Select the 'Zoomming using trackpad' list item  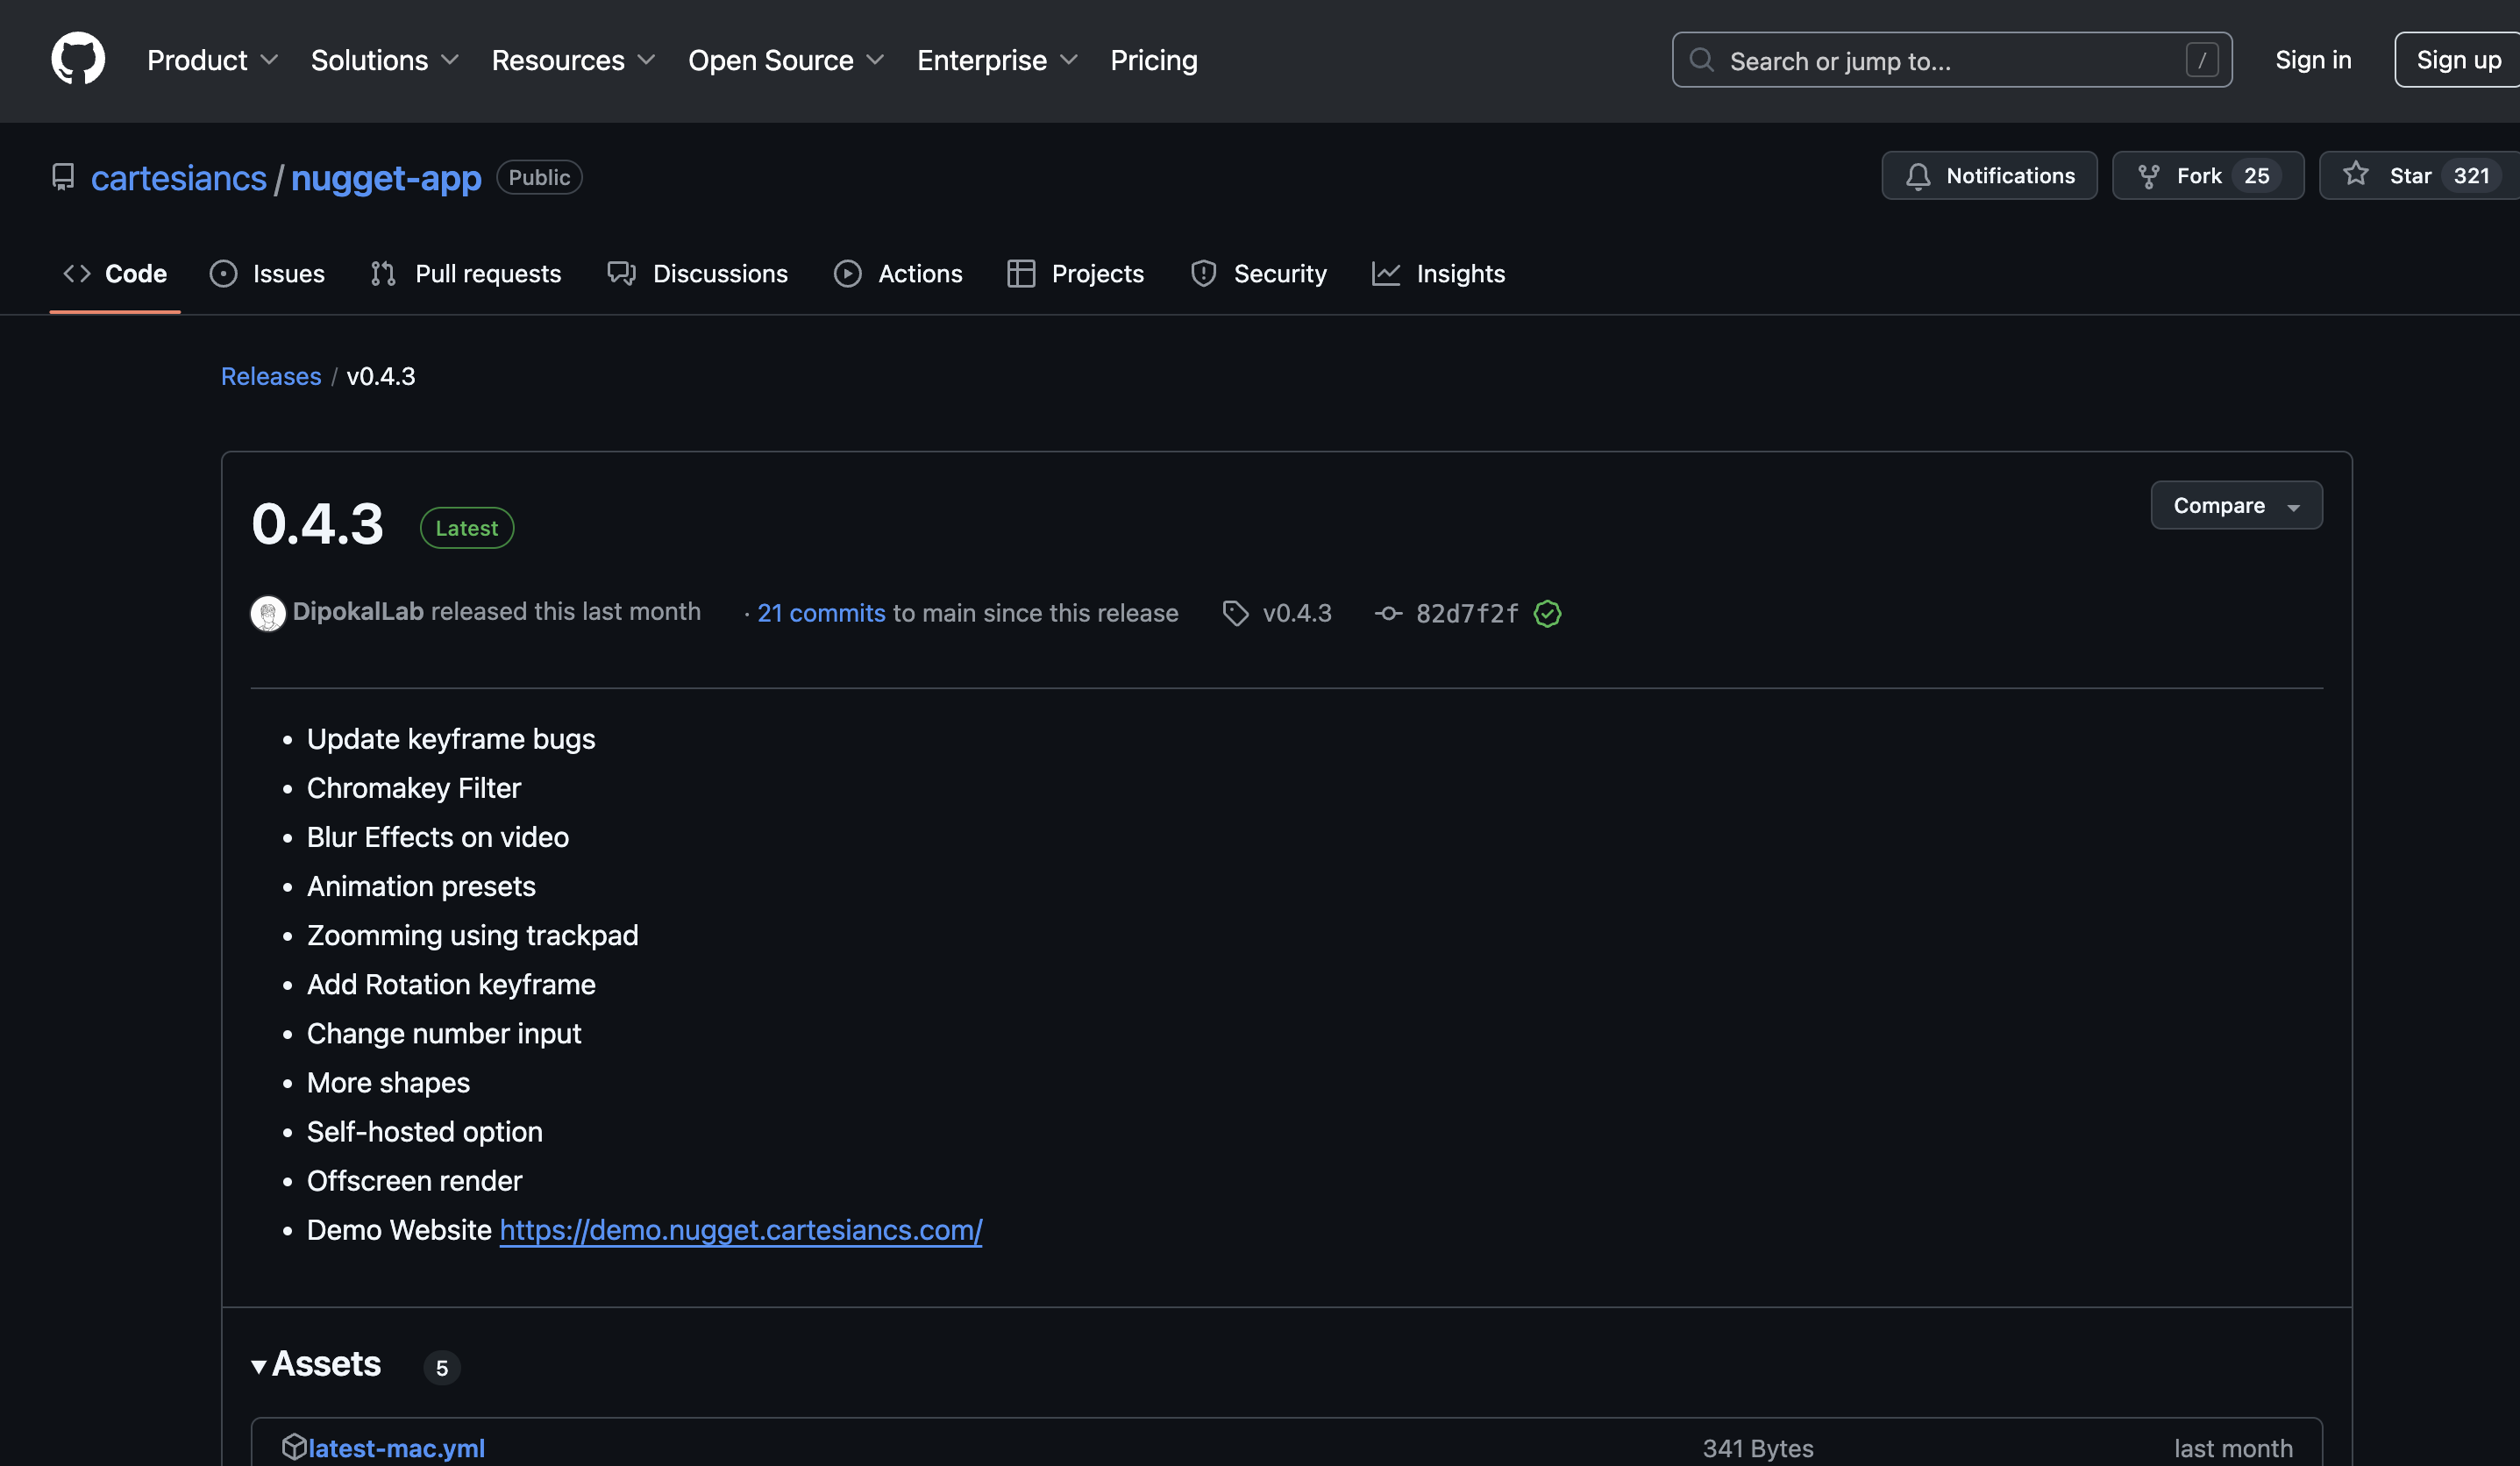point(472,935)
